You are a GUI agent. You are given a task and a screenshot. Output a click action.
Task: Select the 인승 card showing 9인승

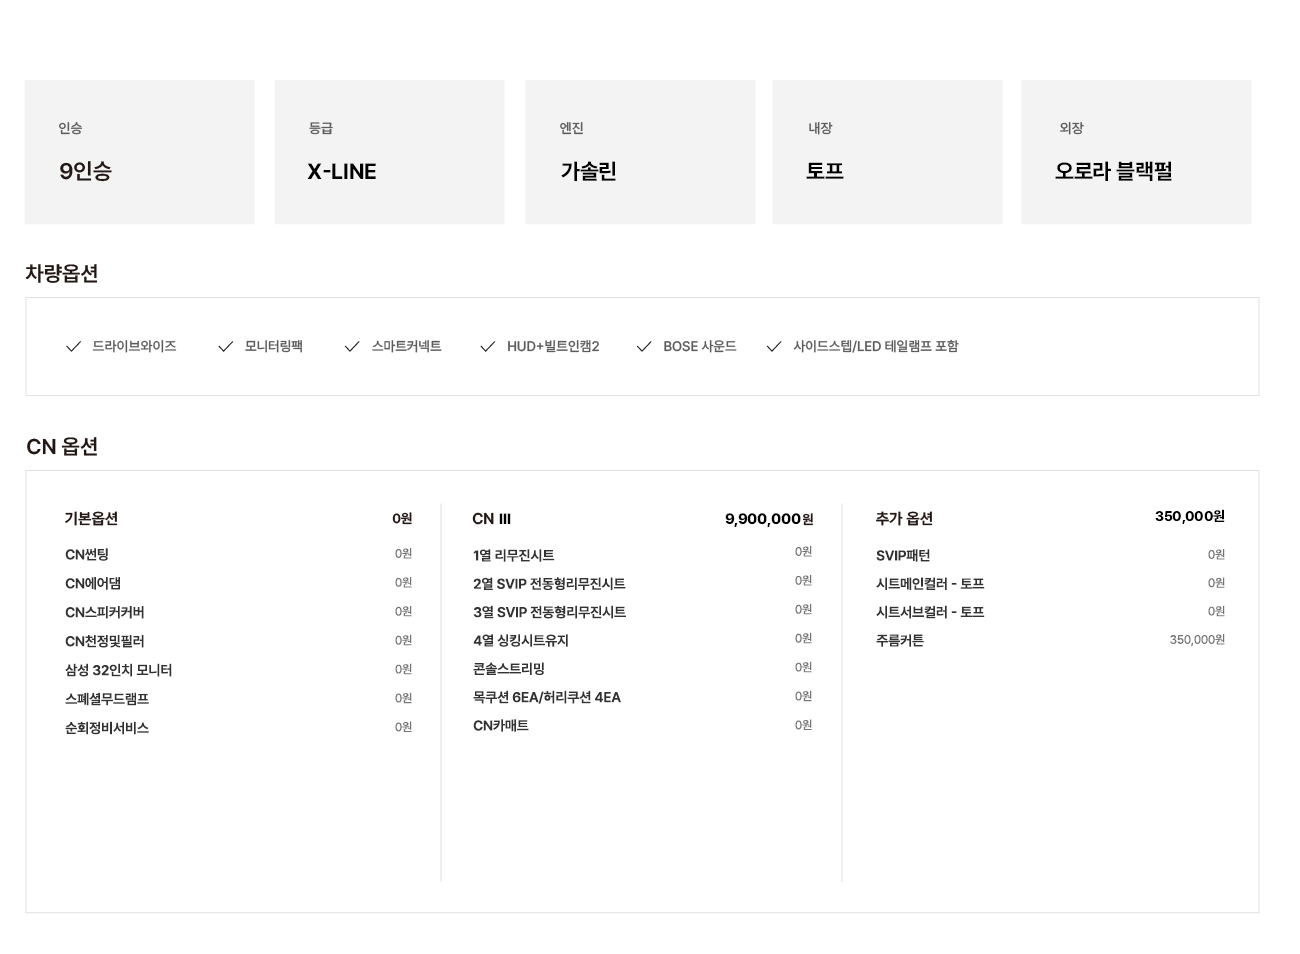(140, 152)
